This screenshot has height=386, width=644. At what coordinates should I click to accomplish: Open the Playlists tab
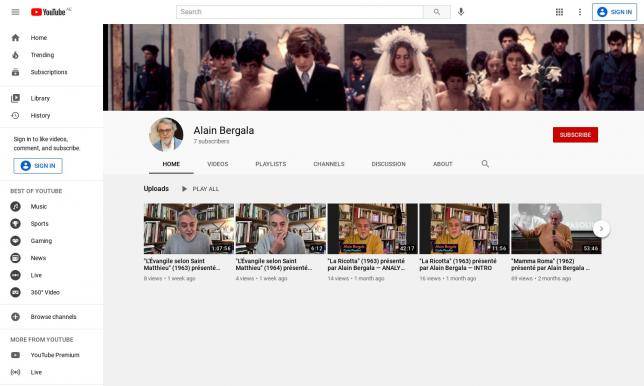tap(271, 164)
